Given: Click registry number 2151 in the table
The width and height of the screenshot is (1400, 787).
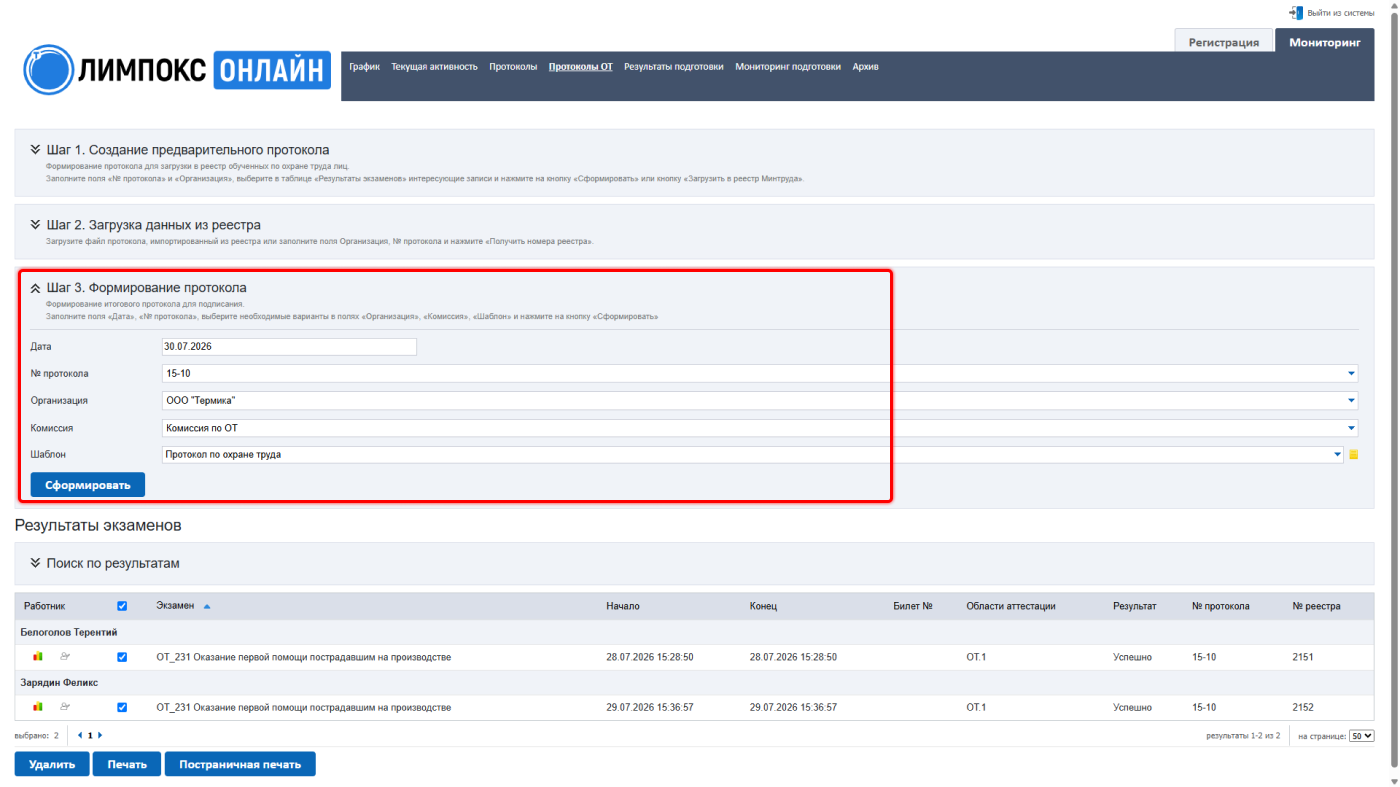Looking at the screenshot, I should pyautogui.click(x=1303, y=657).
